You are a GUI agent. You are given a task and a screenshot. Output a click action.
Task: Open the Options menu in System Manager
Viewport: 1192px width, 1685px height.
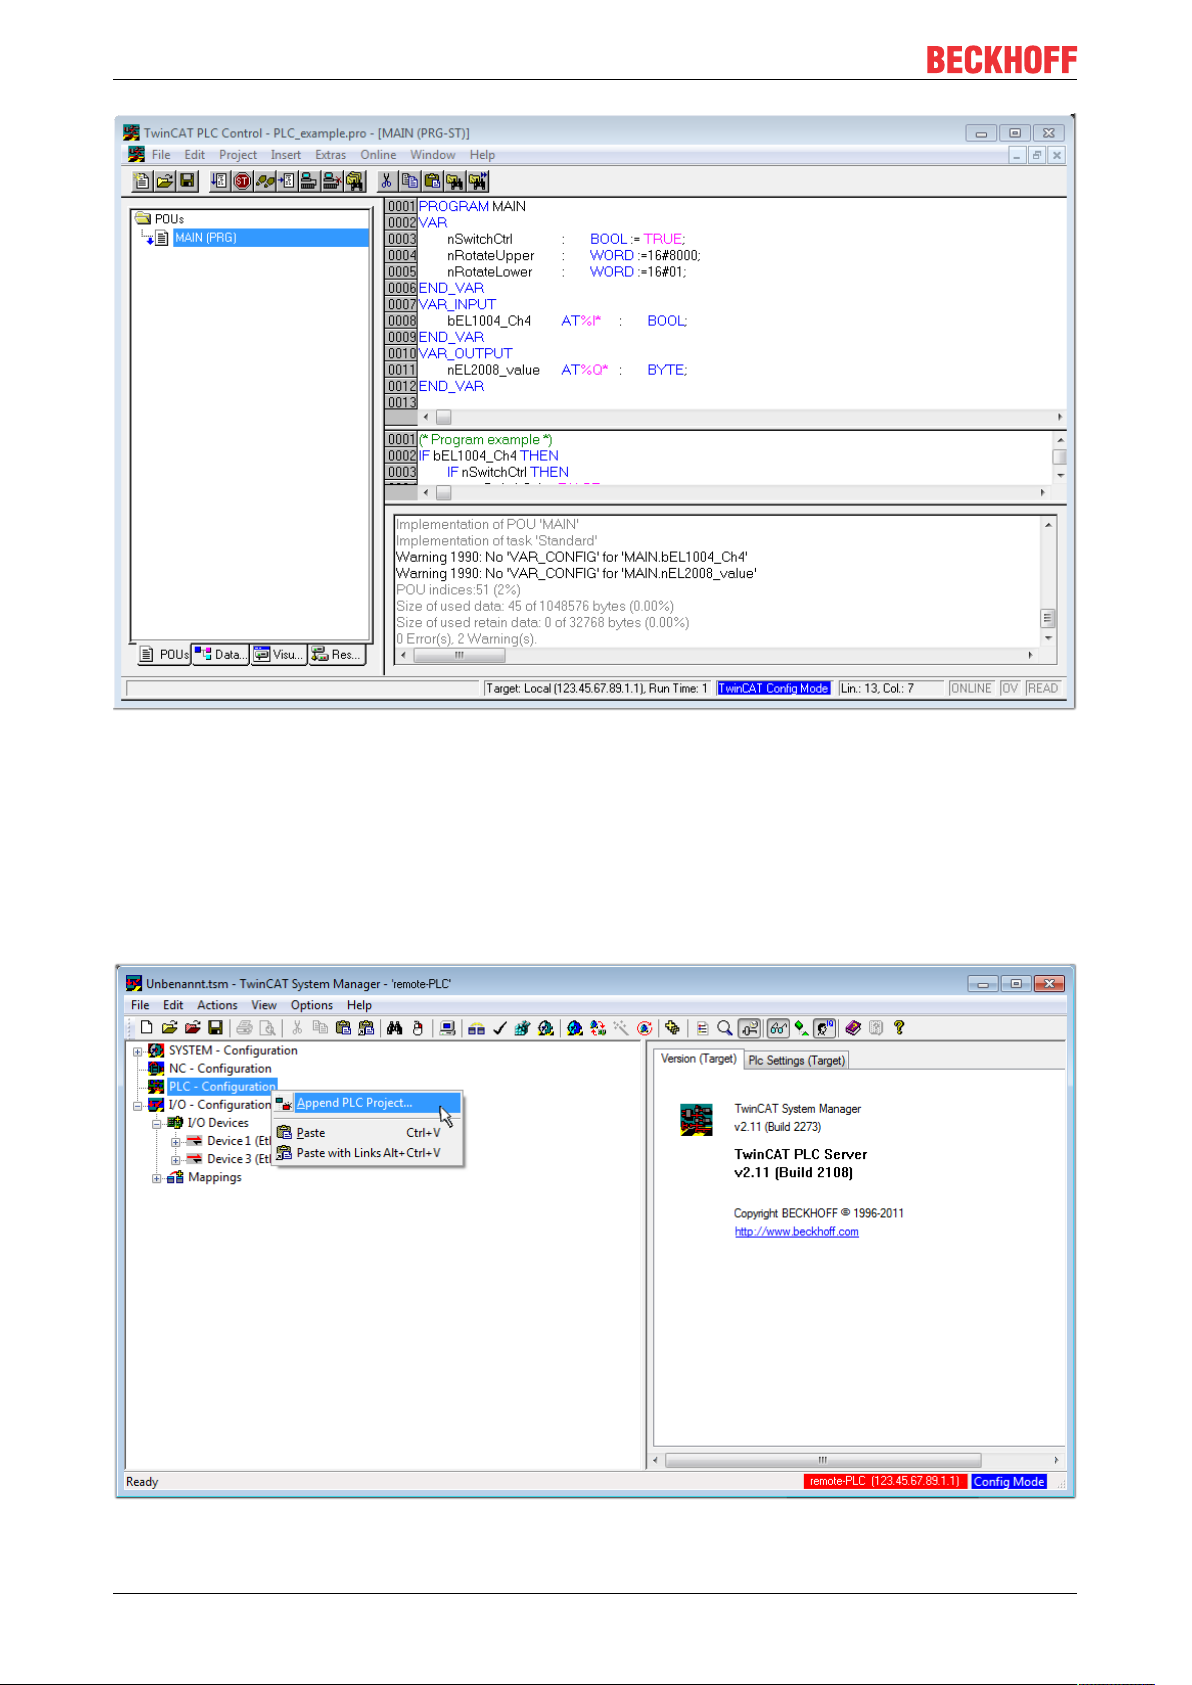click(x=312, y=1005)
